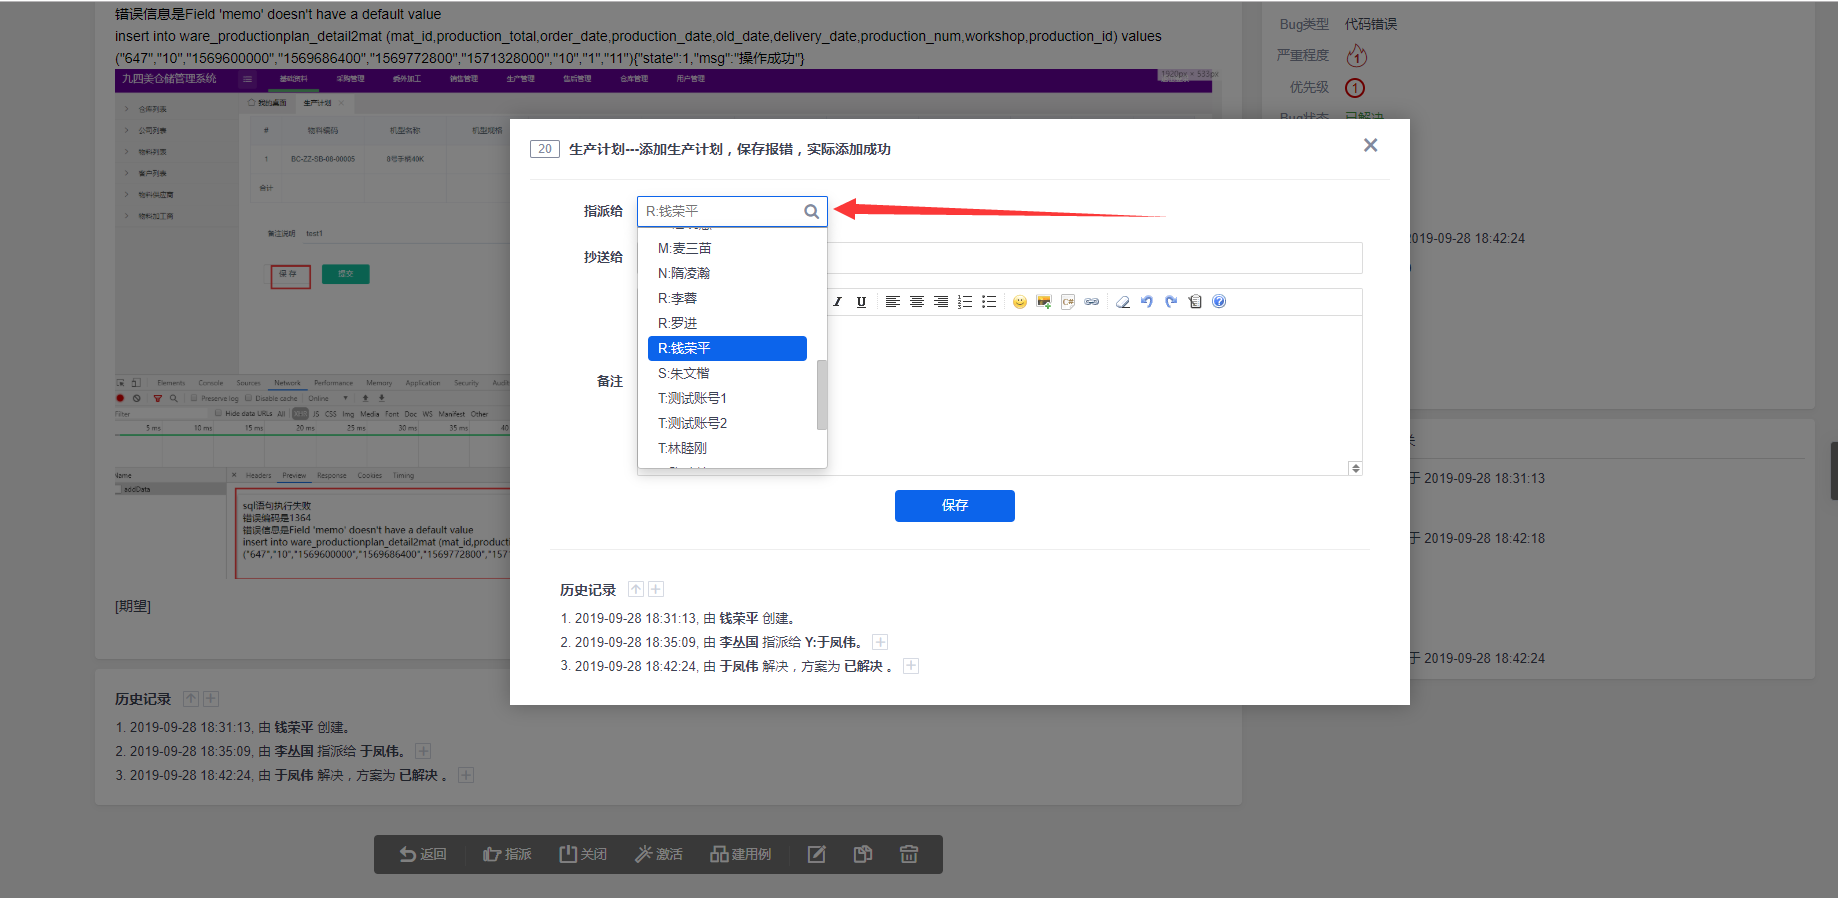
Task: Insert an emoticon in the remark editor
Action: [1019, 302]
